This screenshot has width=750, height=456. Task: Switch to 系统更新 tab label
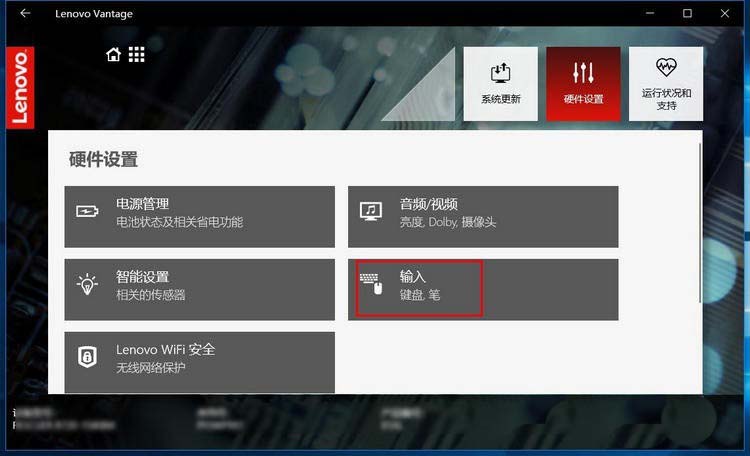(500, 100)
